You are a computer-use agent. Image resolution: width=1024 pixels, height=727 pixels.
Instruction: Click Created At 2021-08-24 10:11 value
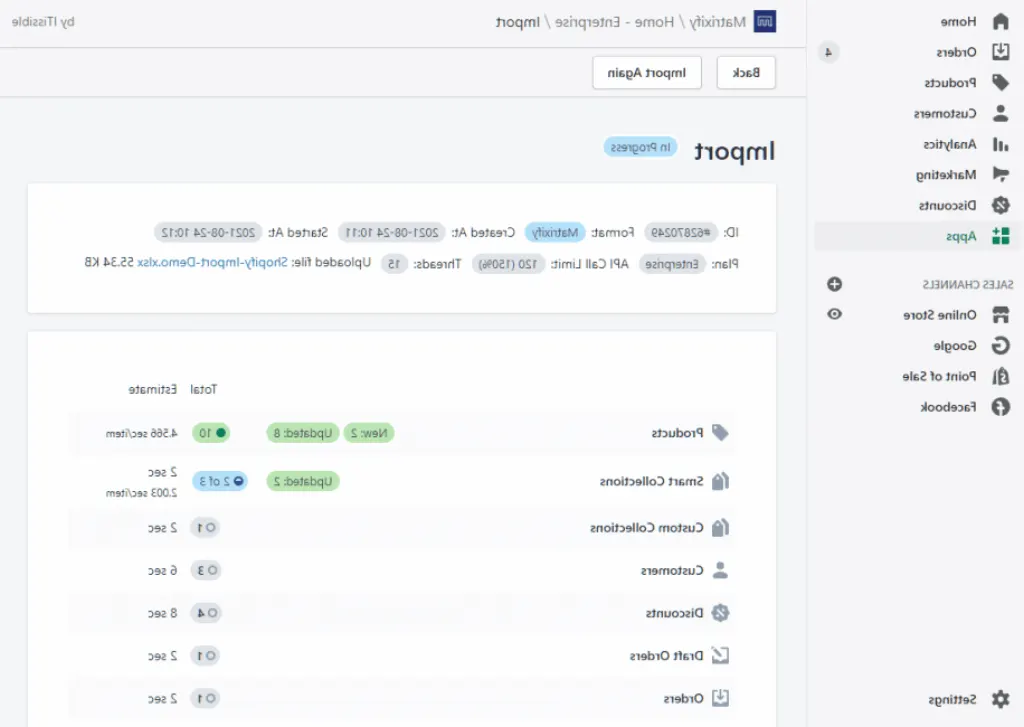pos(392,233)
